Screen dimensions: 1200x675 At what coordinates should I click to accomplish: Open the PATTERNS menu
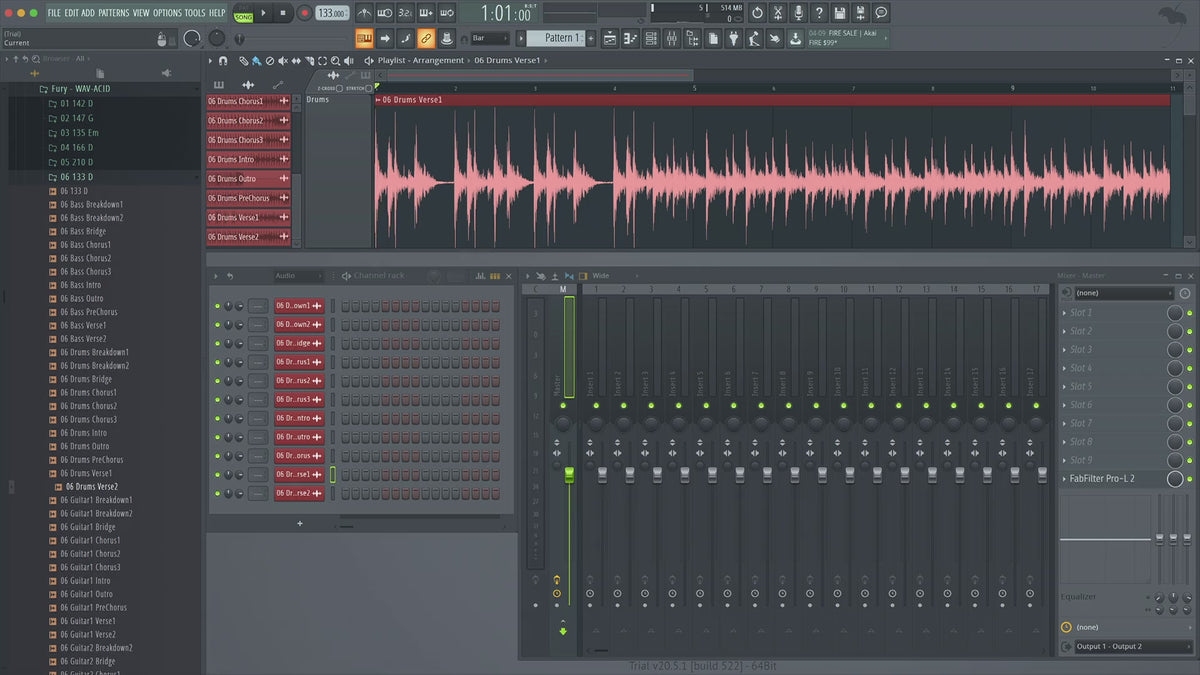(x=114, y=13)
